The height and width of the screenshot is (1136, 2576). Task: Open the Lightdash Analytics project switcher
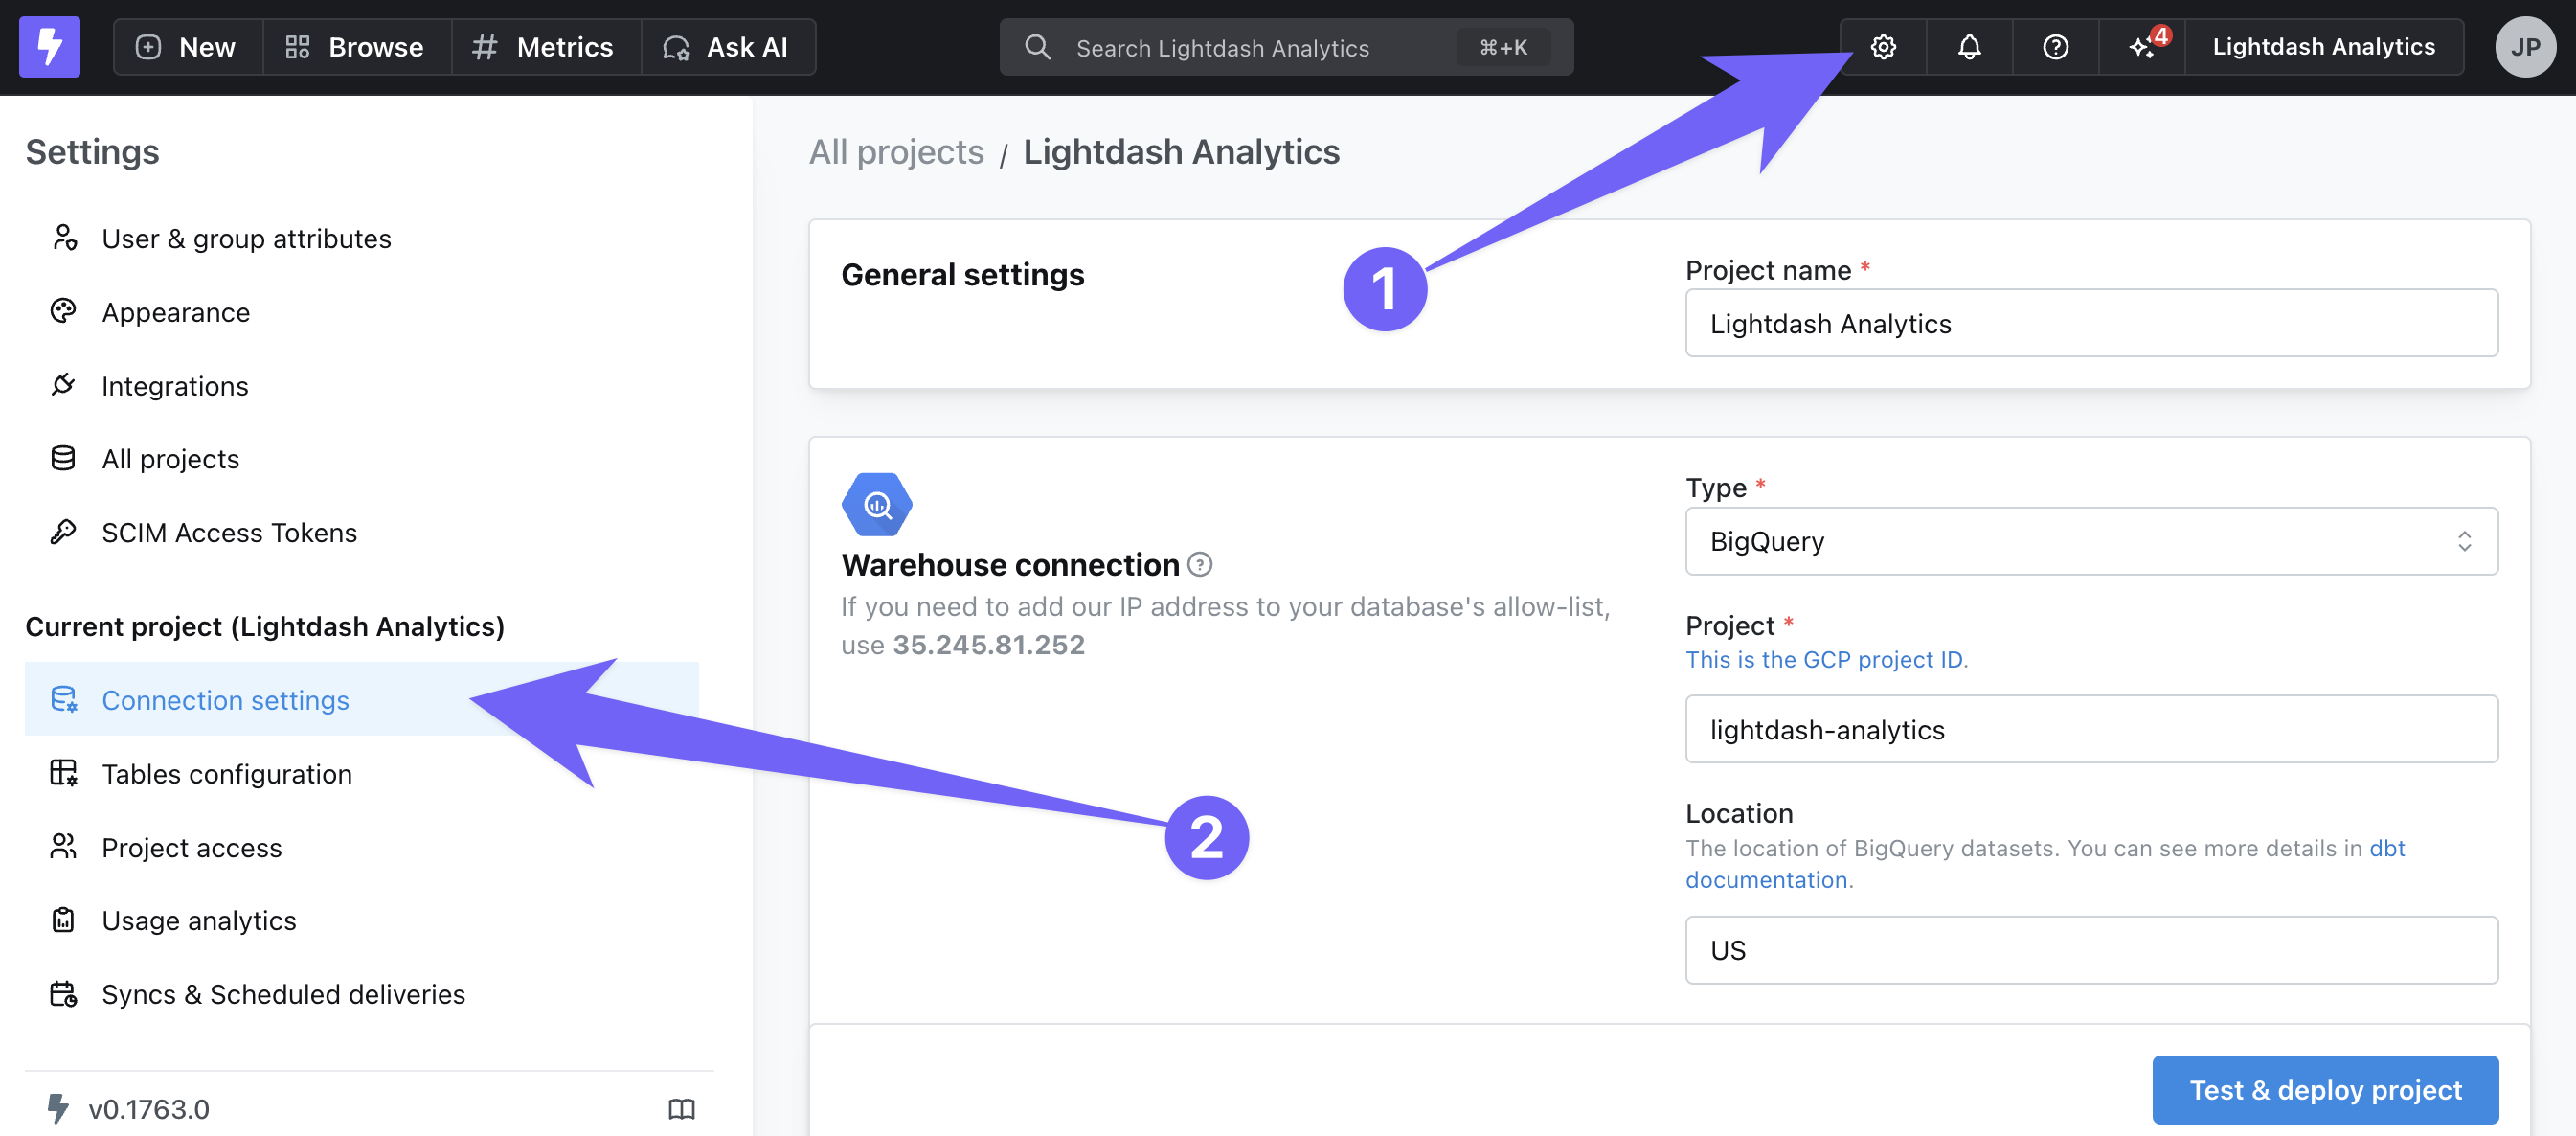[2323, 47]
